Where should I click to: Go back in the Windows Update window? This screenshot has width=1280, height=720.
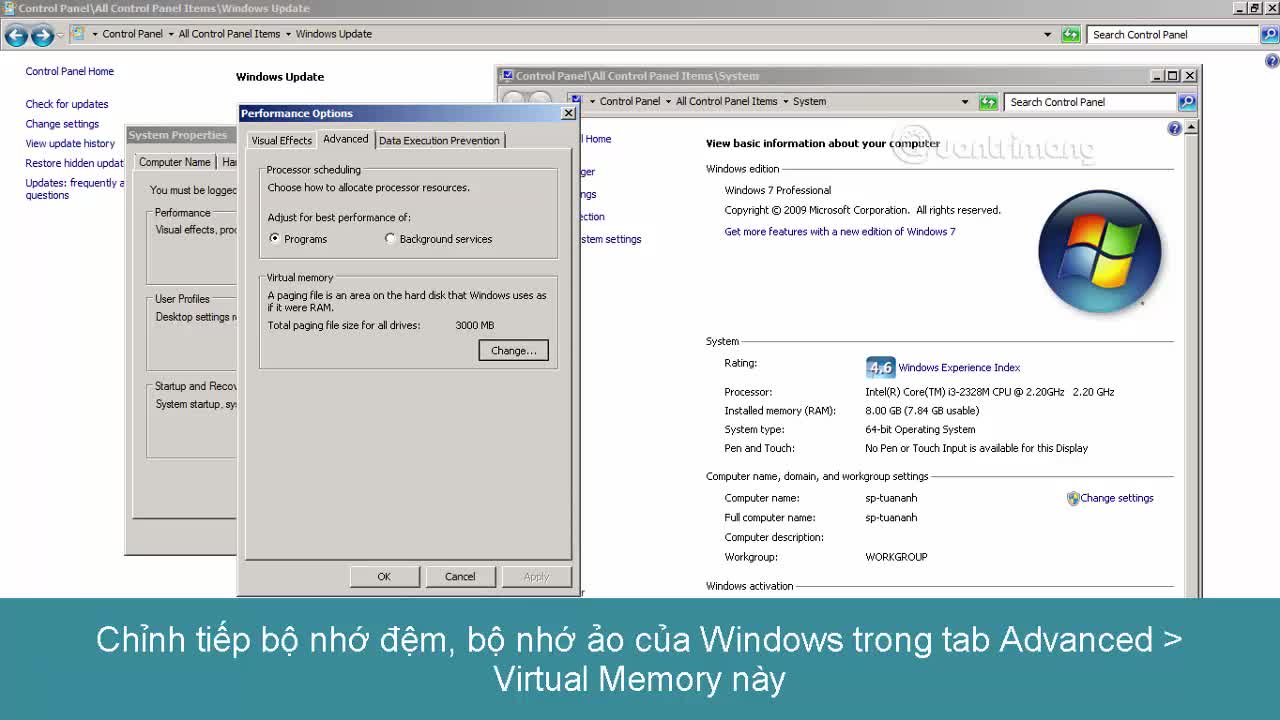16,36
